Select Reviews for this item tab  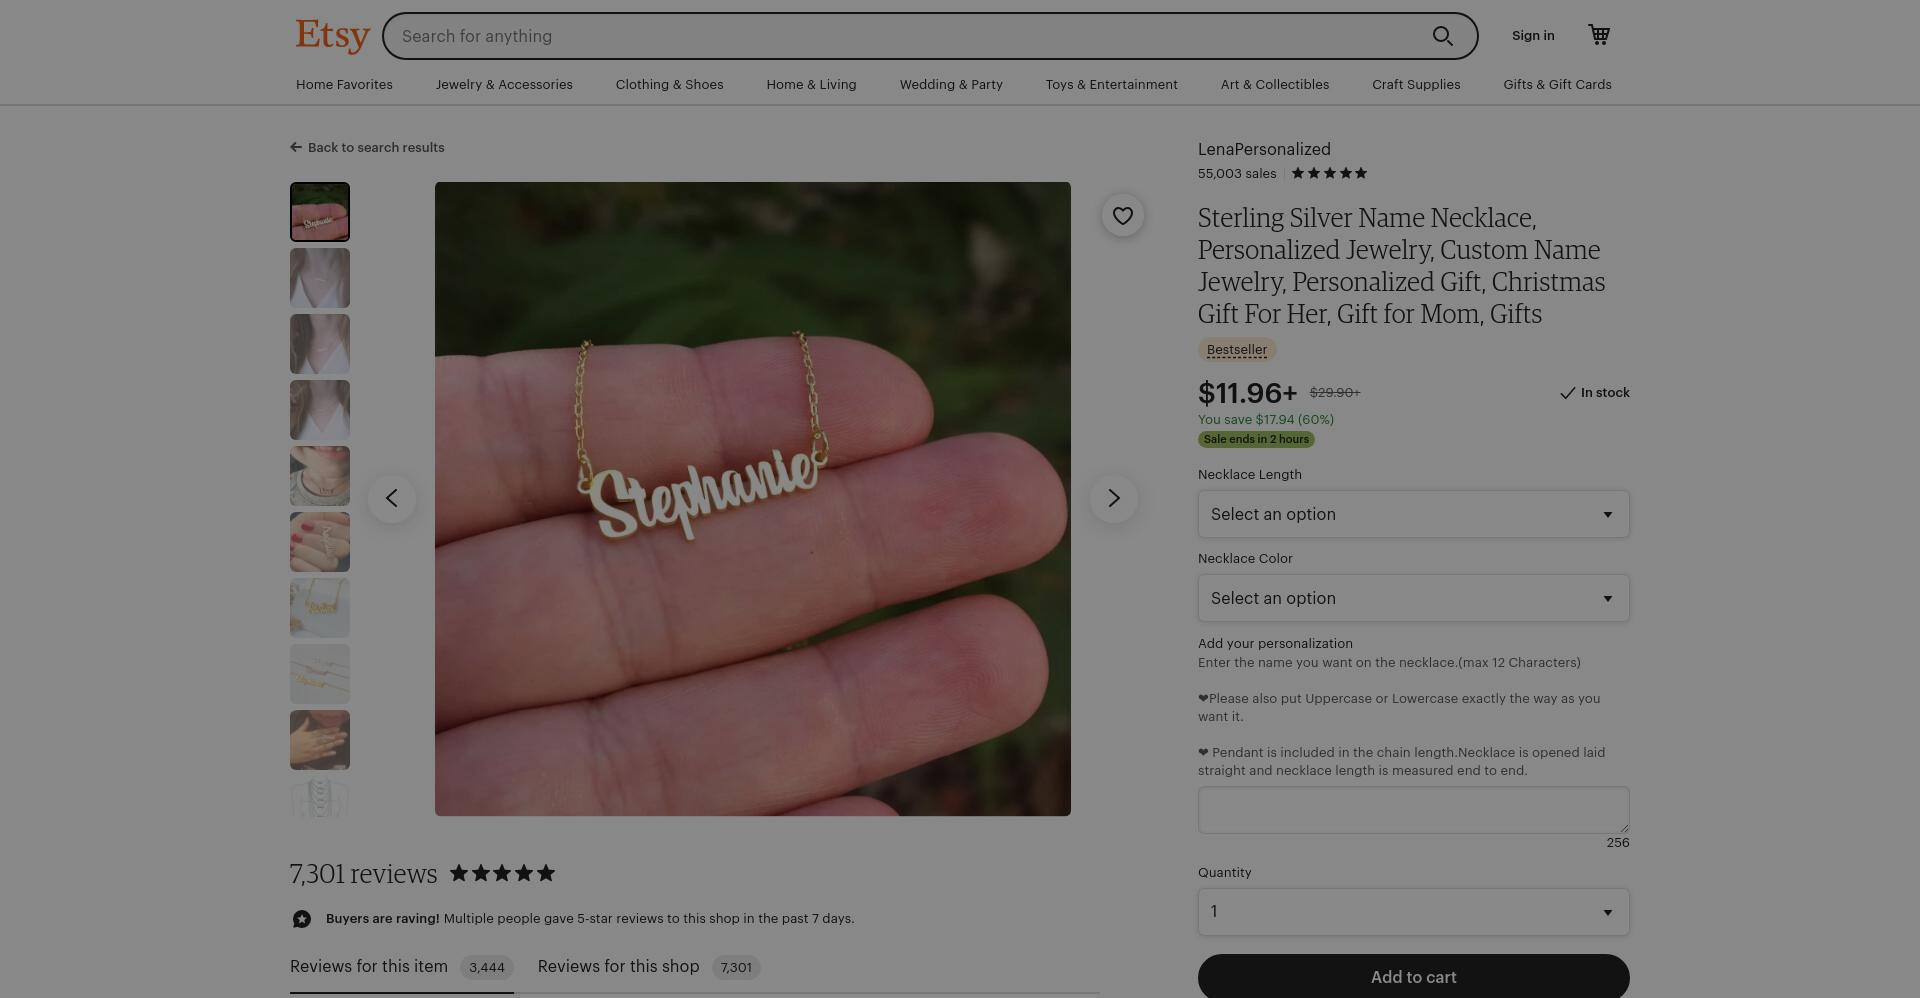(x=401, y=967)
